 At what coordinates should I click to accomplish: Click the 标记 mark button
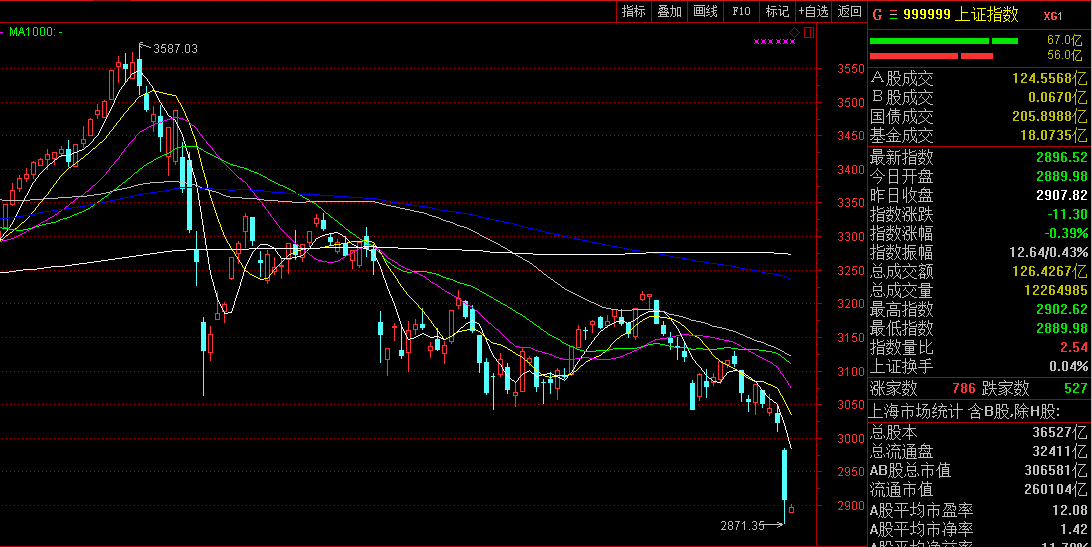pos(777,11)
